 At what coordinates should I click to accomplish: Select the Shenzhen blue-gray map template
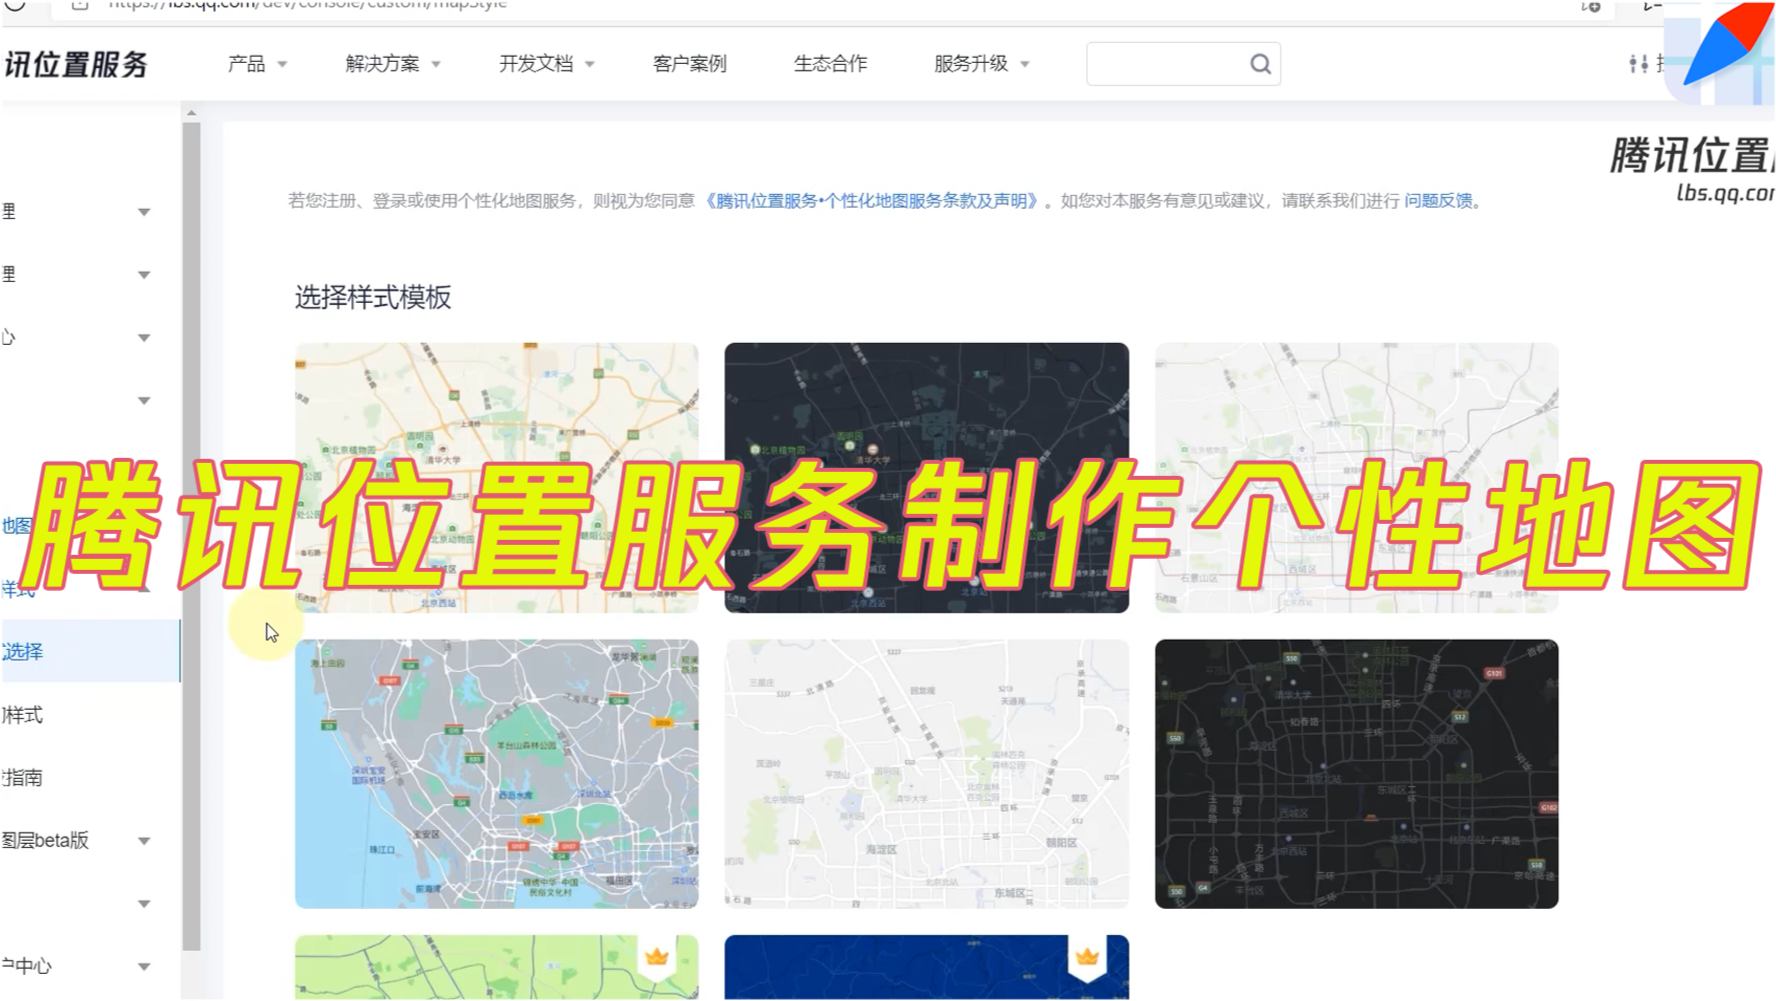click(x=496, y=774)
